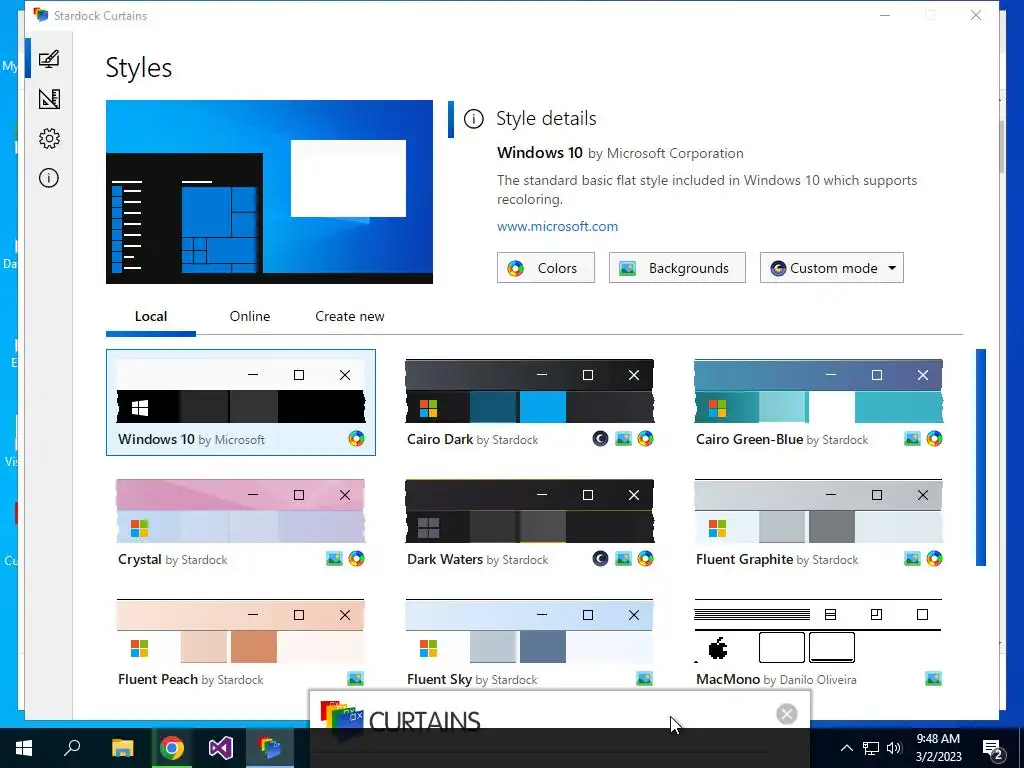
Task: Open the settings gear in the sidebar
Action: (49, 138)
